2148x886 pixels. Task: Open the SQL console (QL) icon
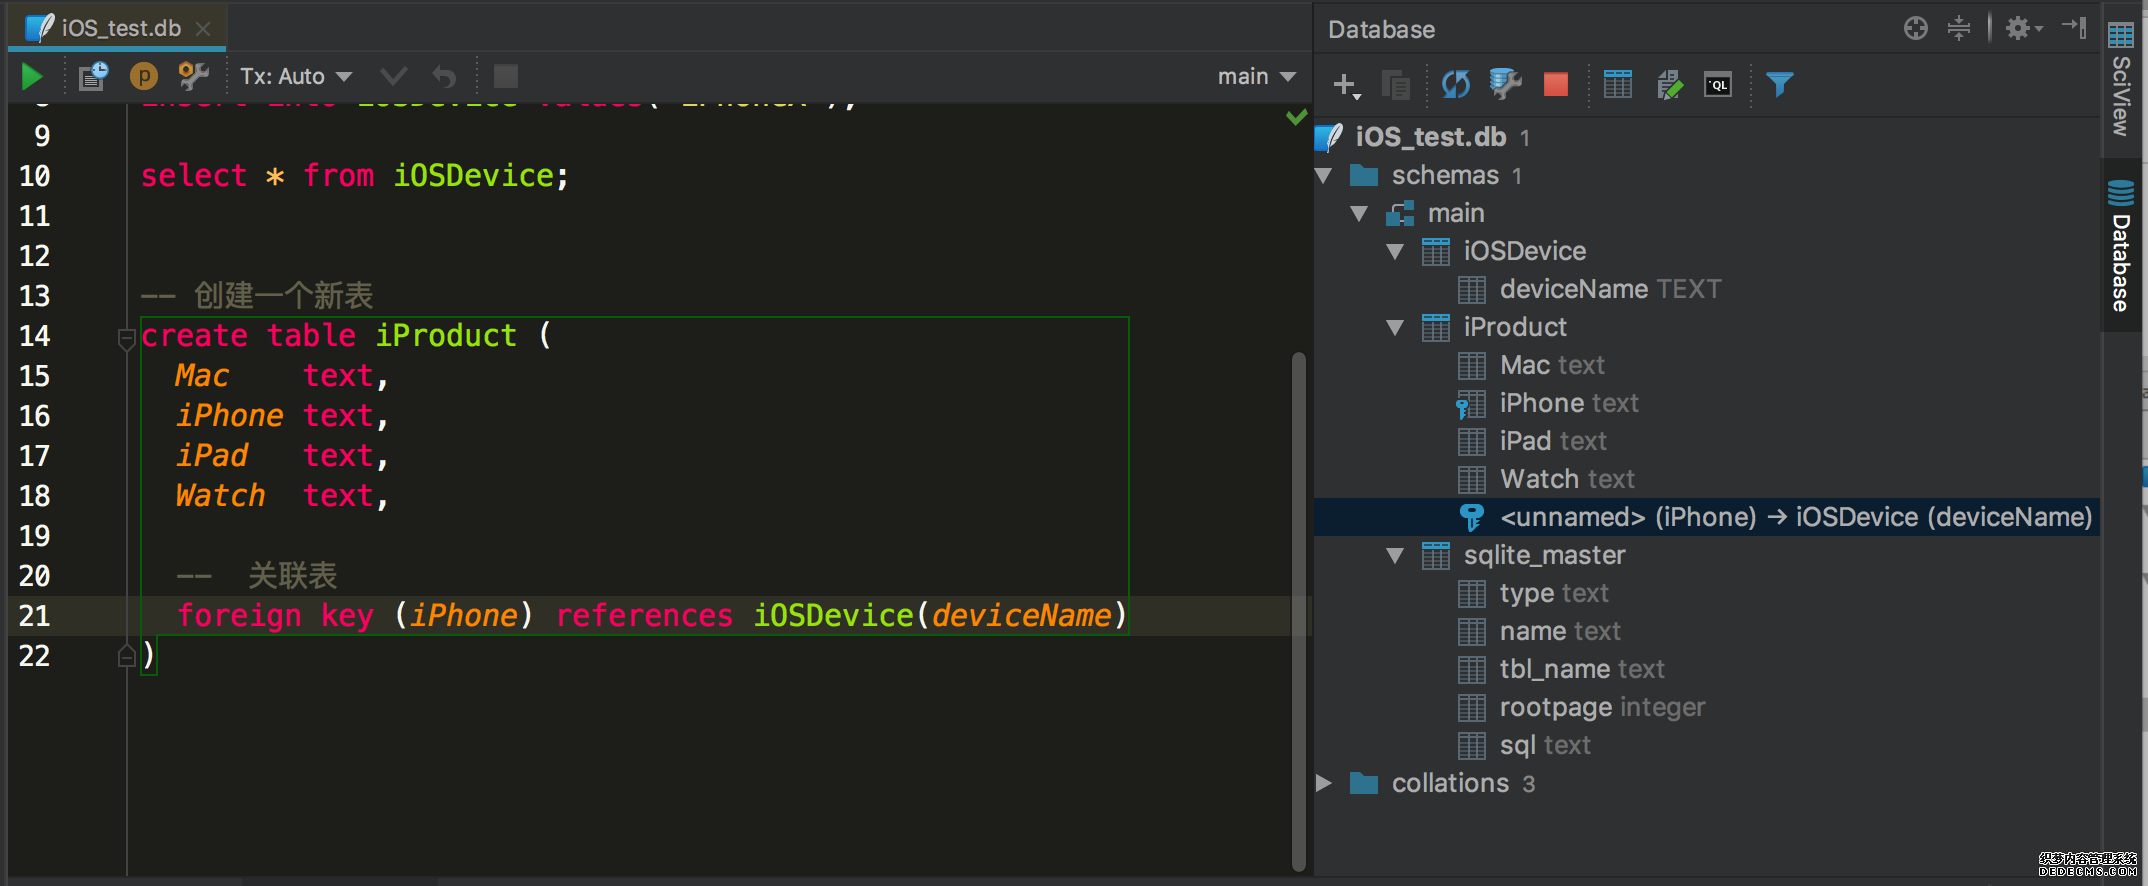pos(1717,85)
